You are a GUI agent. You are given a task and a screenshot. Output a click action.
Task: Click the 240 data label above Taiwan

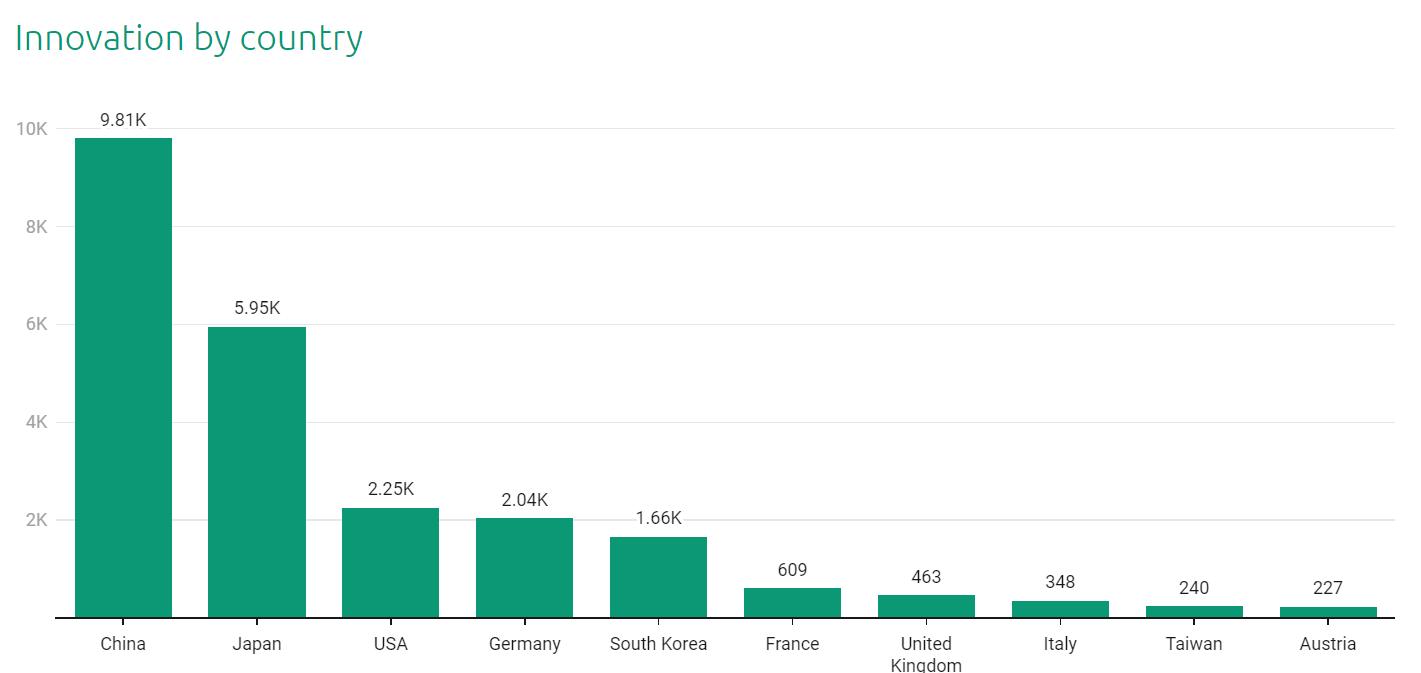[x=1194, y=587]
